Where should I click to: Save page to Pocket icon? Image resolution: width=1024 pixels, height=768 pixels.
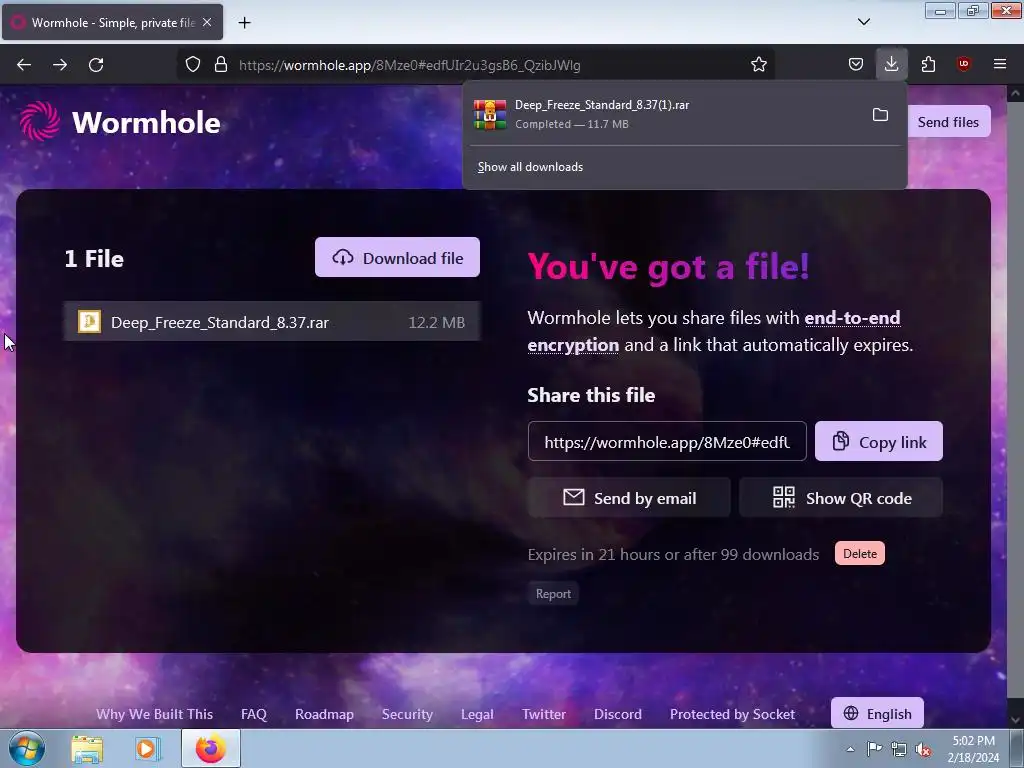[x=856, y=65]
